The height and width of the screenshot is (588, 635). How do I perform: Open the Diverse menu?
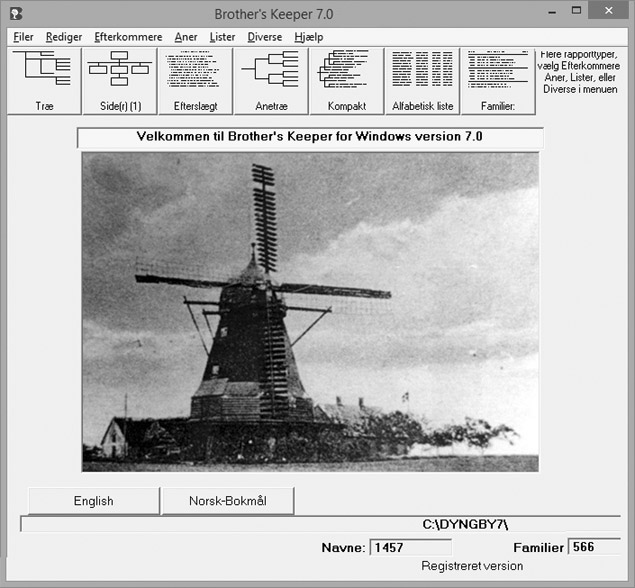point(264,37)
